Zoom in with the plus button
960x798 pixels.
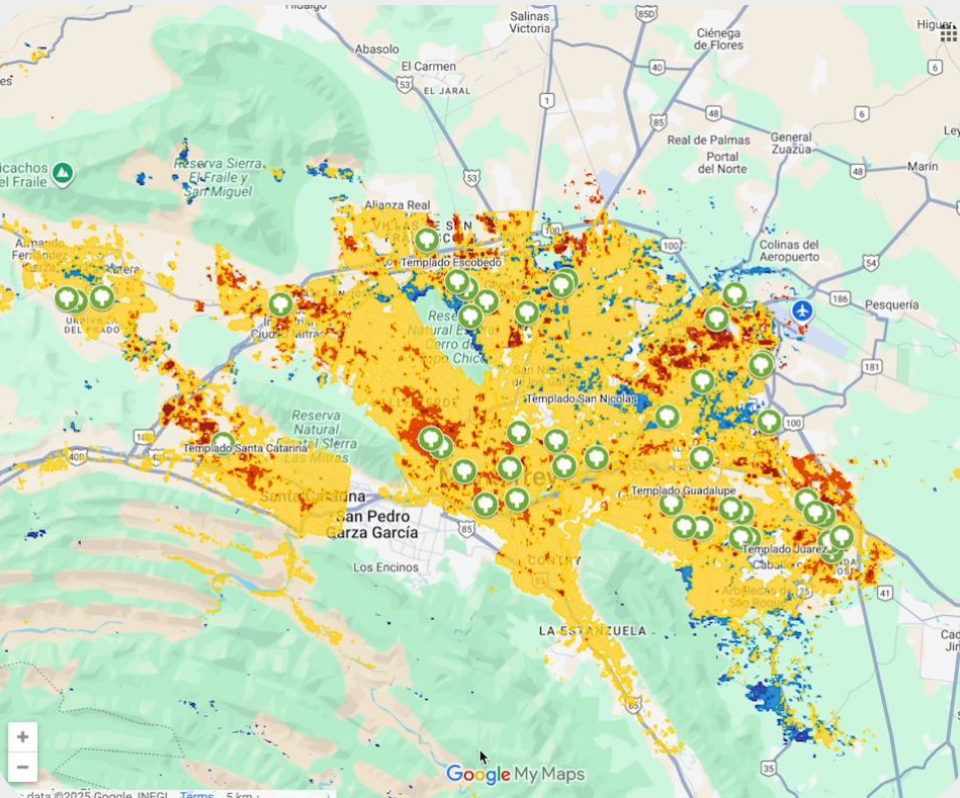pyautogui.click(x=22, y=738)
